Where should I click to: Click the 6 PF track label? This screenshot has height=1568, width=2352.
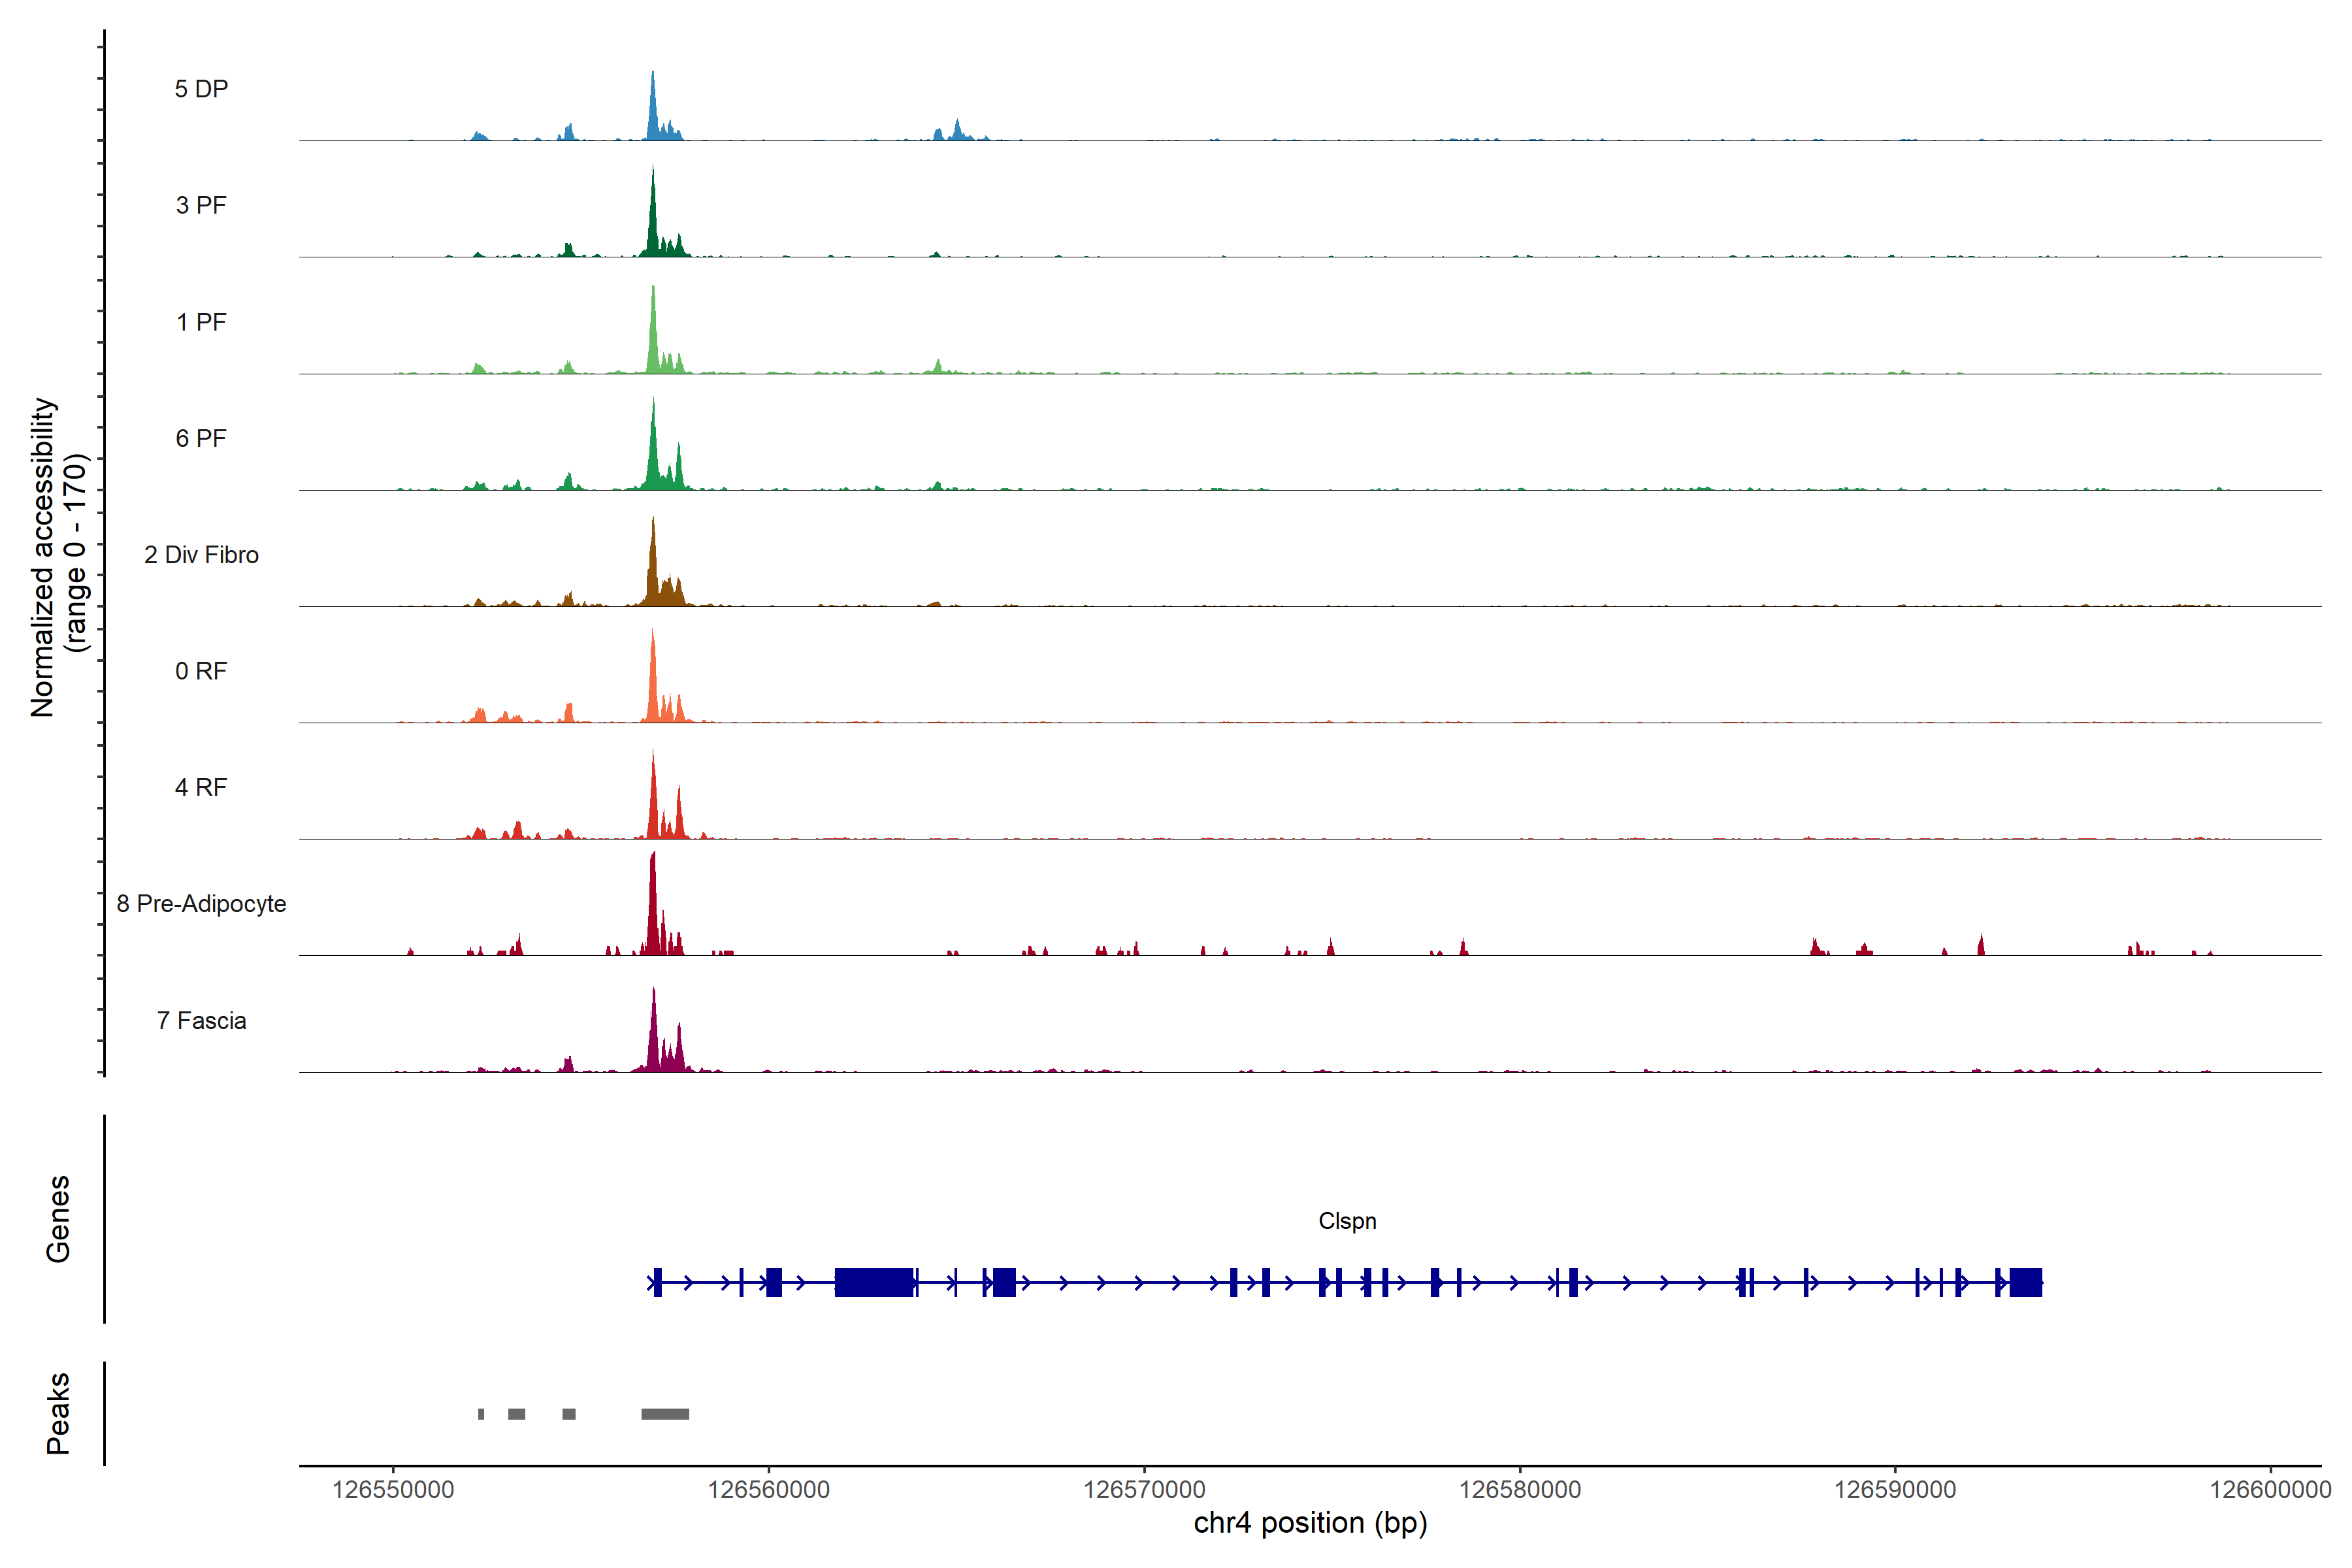201,438
